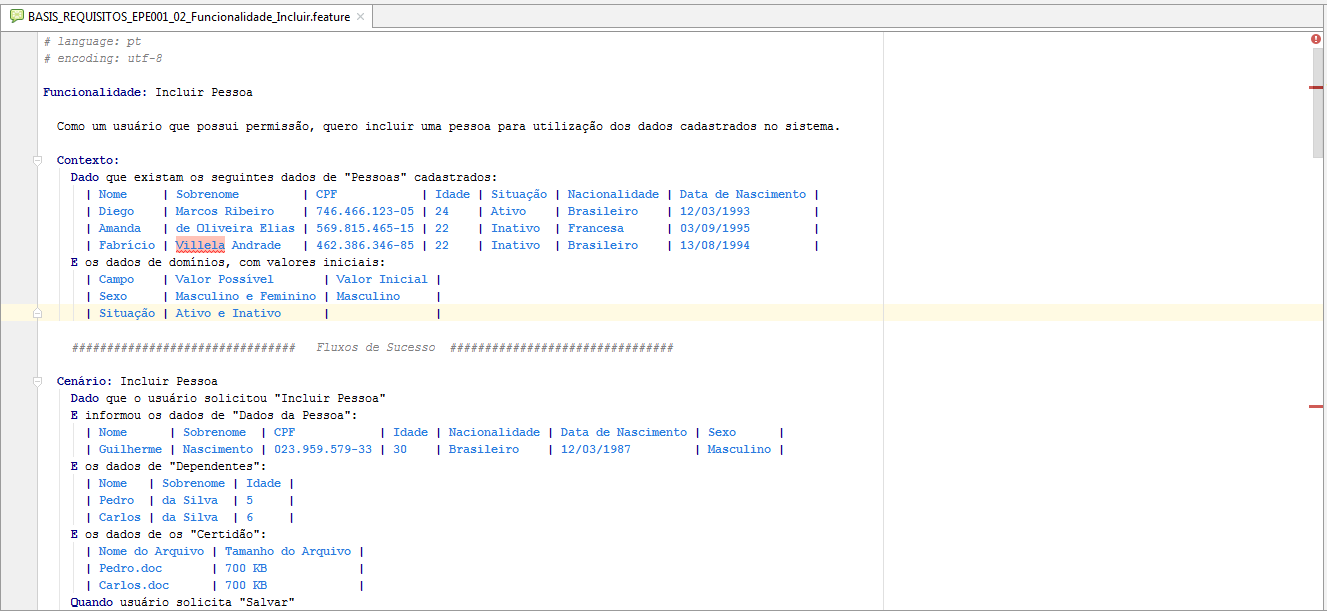The width and height of the screenshot is (1327, 611).
Task: Click the "# language: pt" comment
Action: 92,41
